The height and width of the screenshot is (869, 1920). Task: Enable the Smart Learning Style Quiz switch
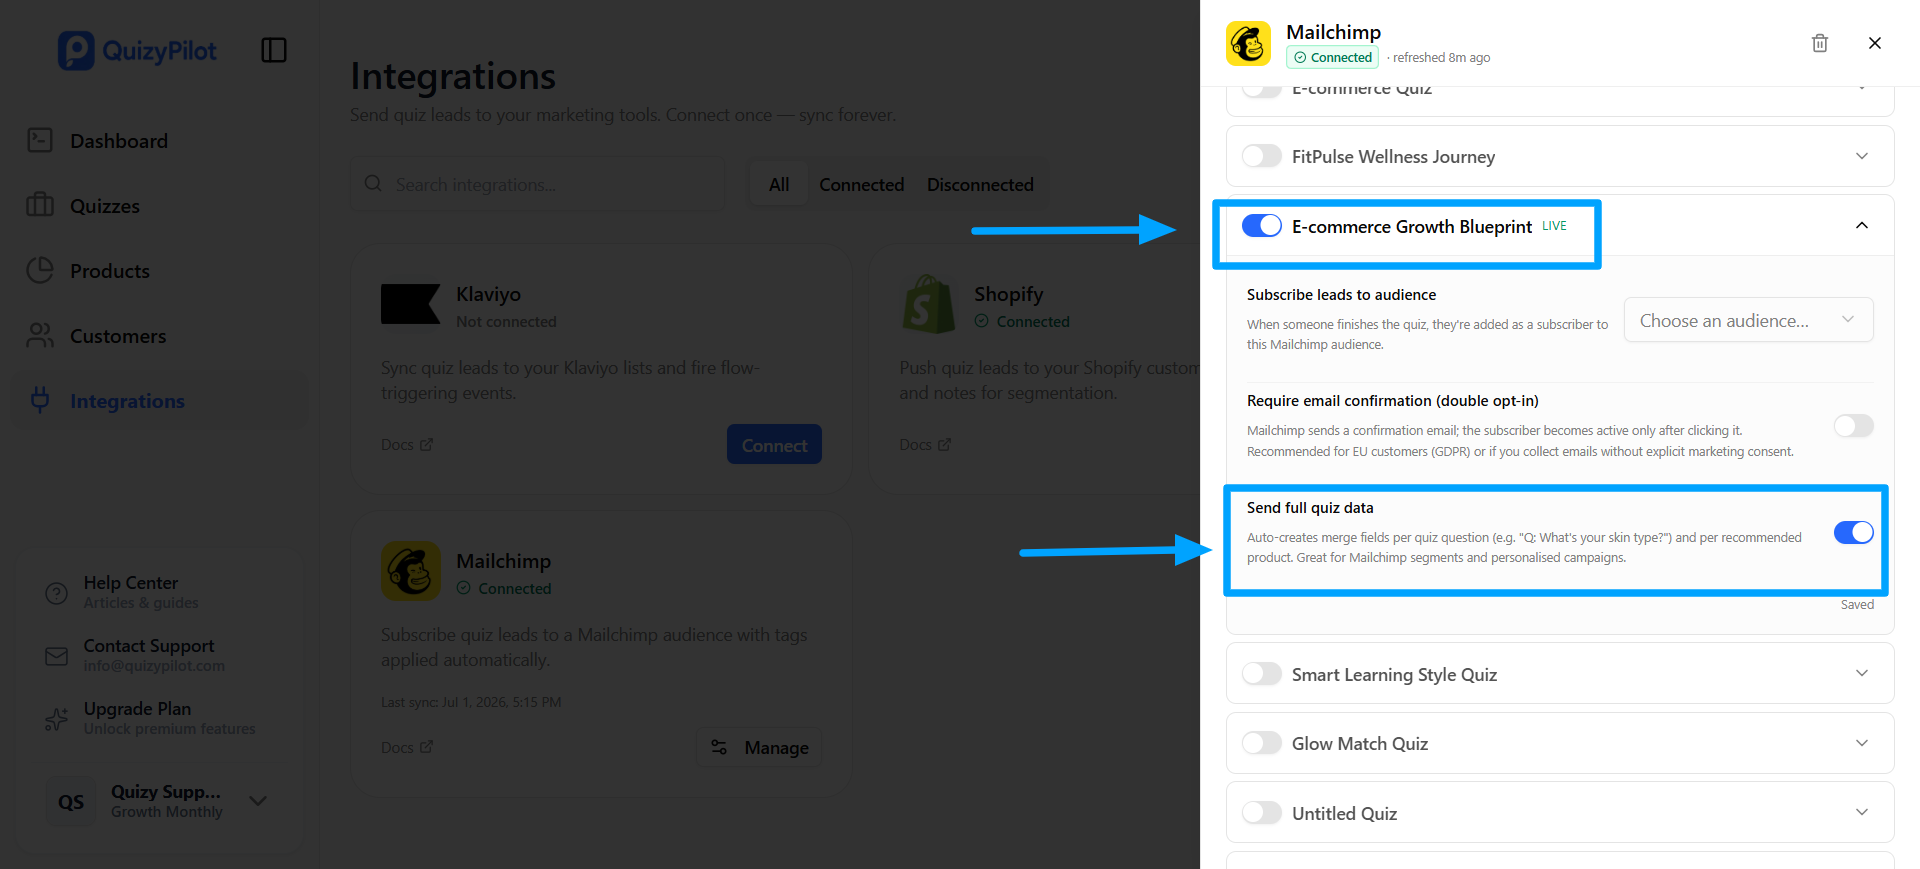(1262, 674)
